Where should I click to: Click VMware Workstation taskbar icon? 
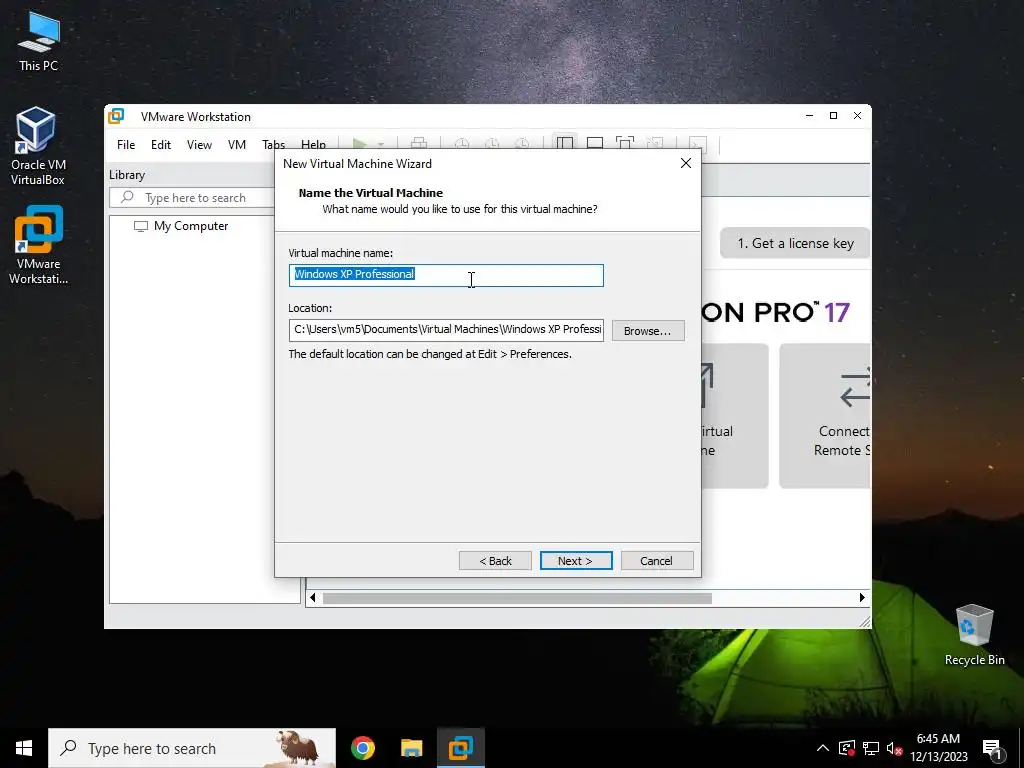pyautogui.click(x=460, y=748)
